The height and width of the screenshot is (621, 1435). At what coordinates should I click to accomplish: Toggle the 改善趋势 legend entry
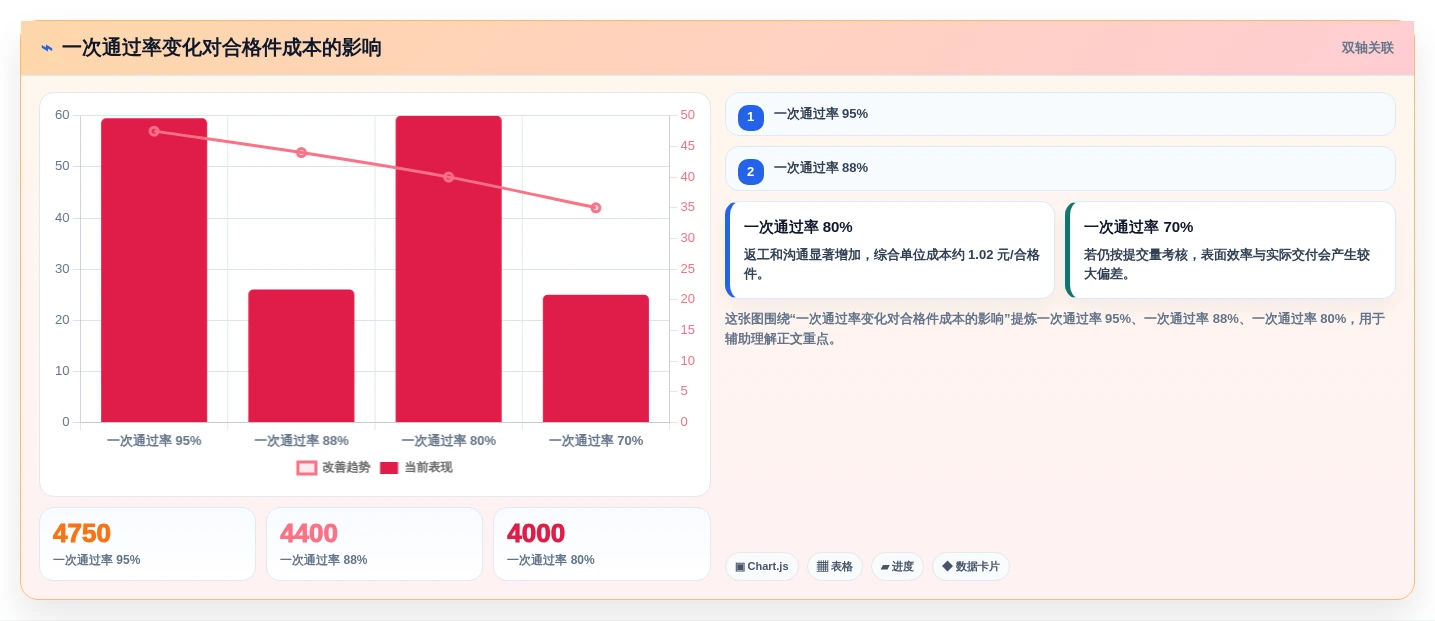point(334,467)
